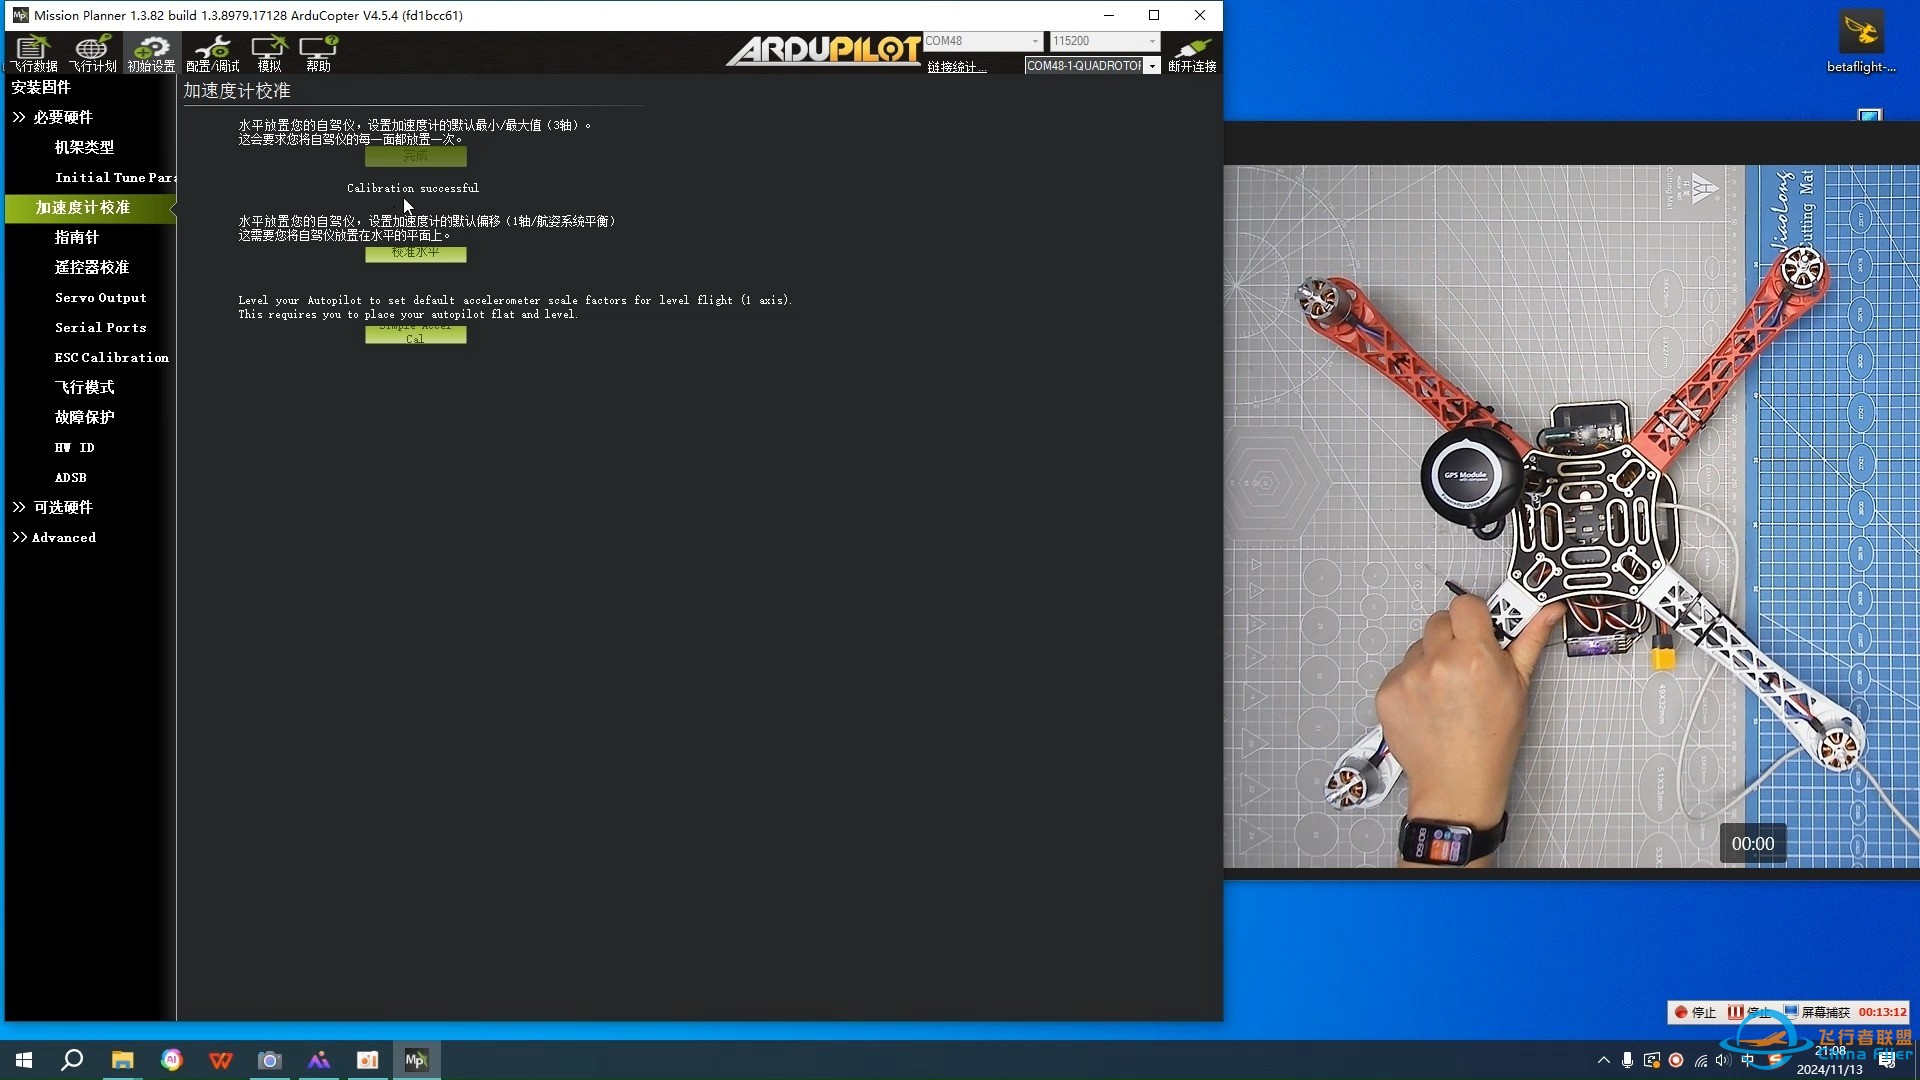1920x1080 pixels.
Task: Expand the Advanced settings section
Action: click(62, 537)
